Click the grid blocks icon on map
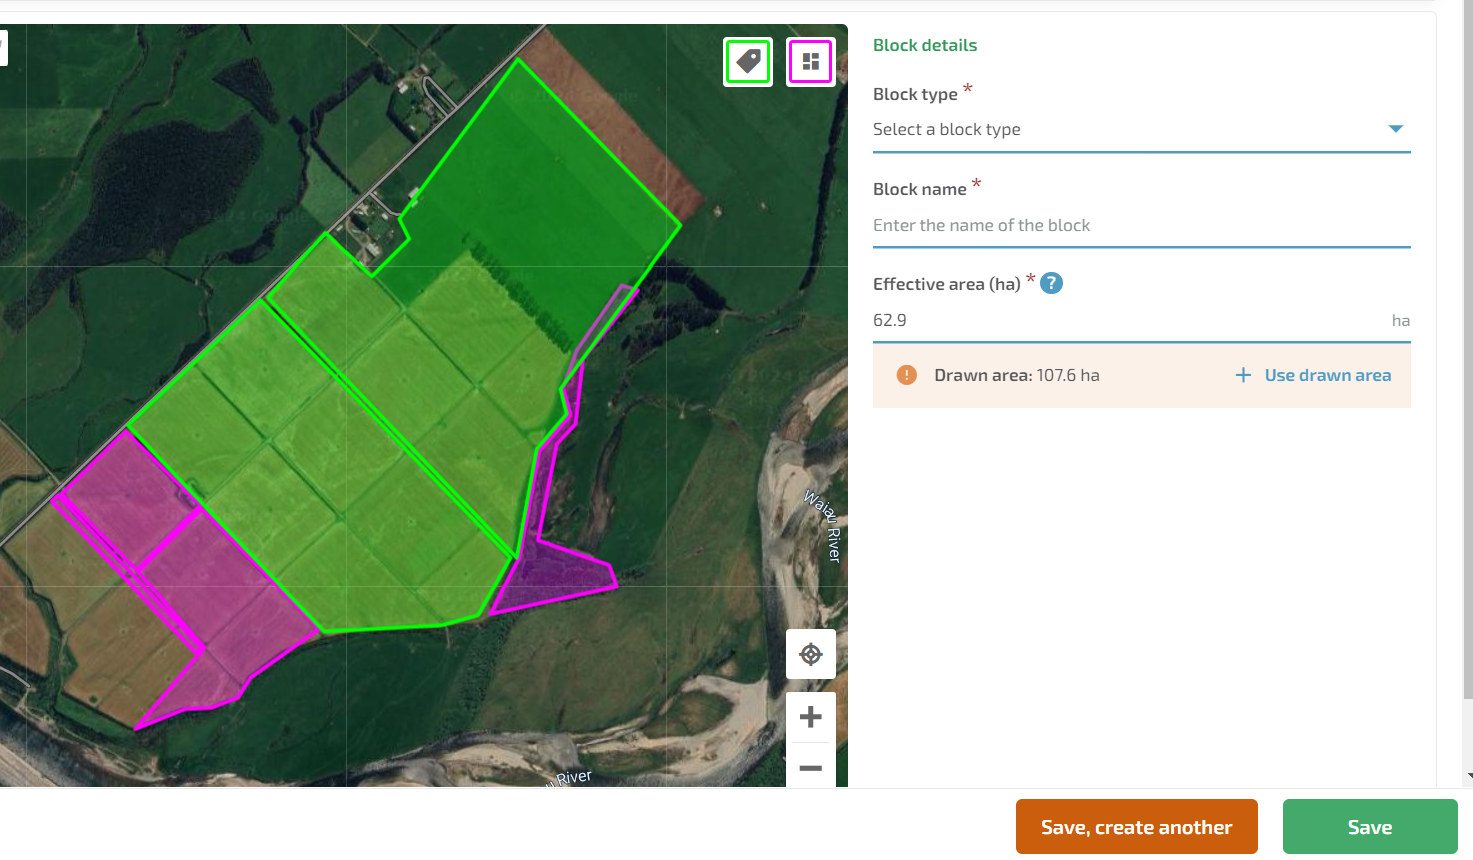This screenshot has height=860, width=1473. [x=810, y=62]
